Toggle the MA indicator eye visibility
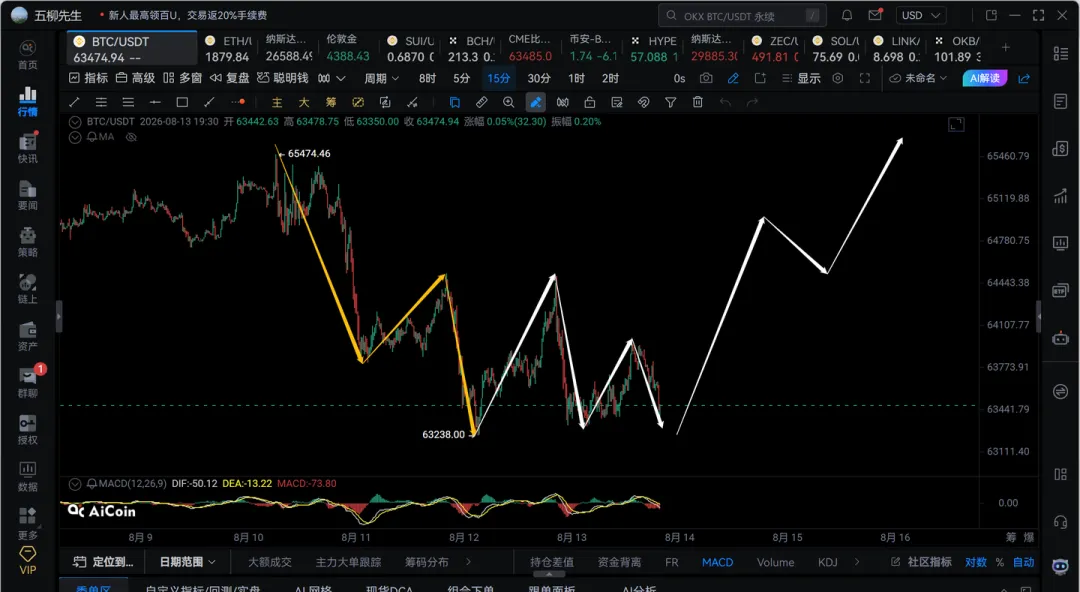Viewport: 1080px width, 592px height. coord(131,137)
